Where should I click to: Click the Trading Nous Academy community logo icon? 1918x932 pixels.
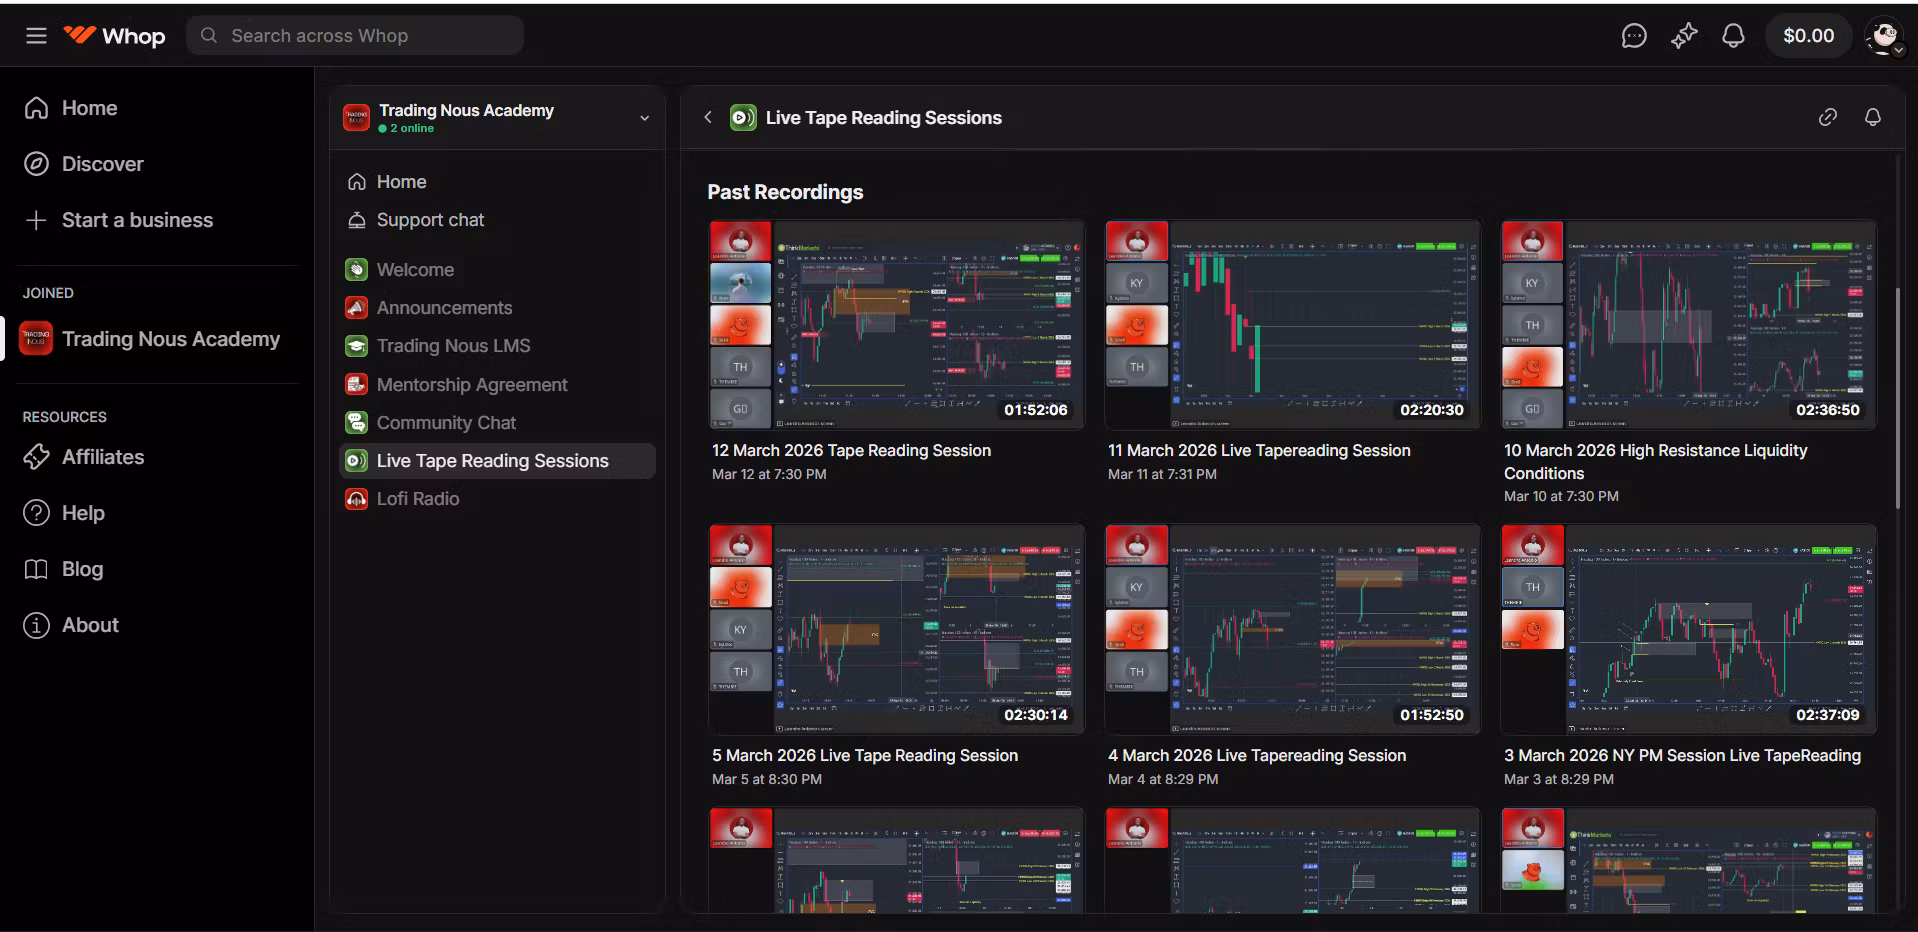357,118
